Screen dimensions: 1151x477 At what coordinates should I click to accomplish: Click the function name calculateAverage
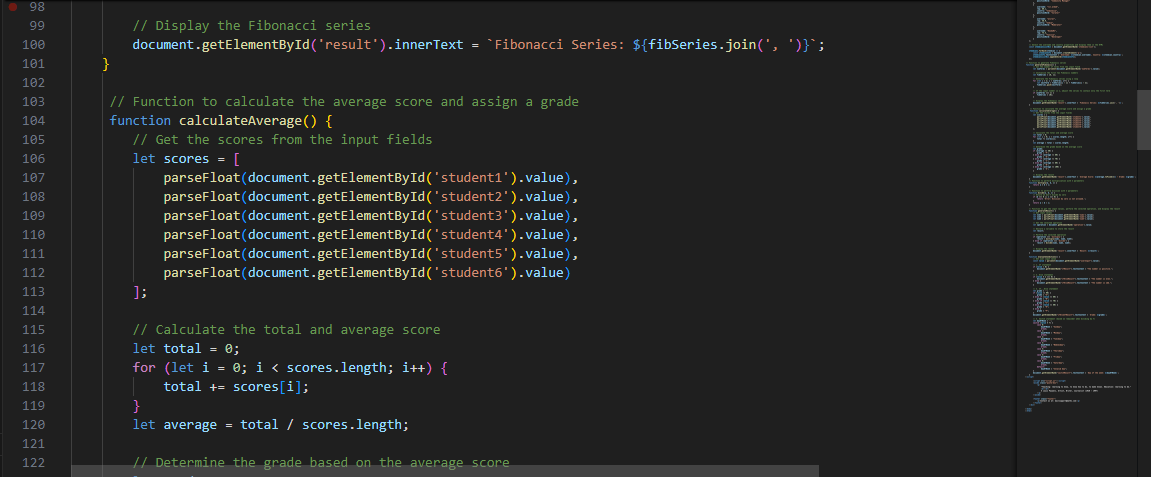[240, 120]
